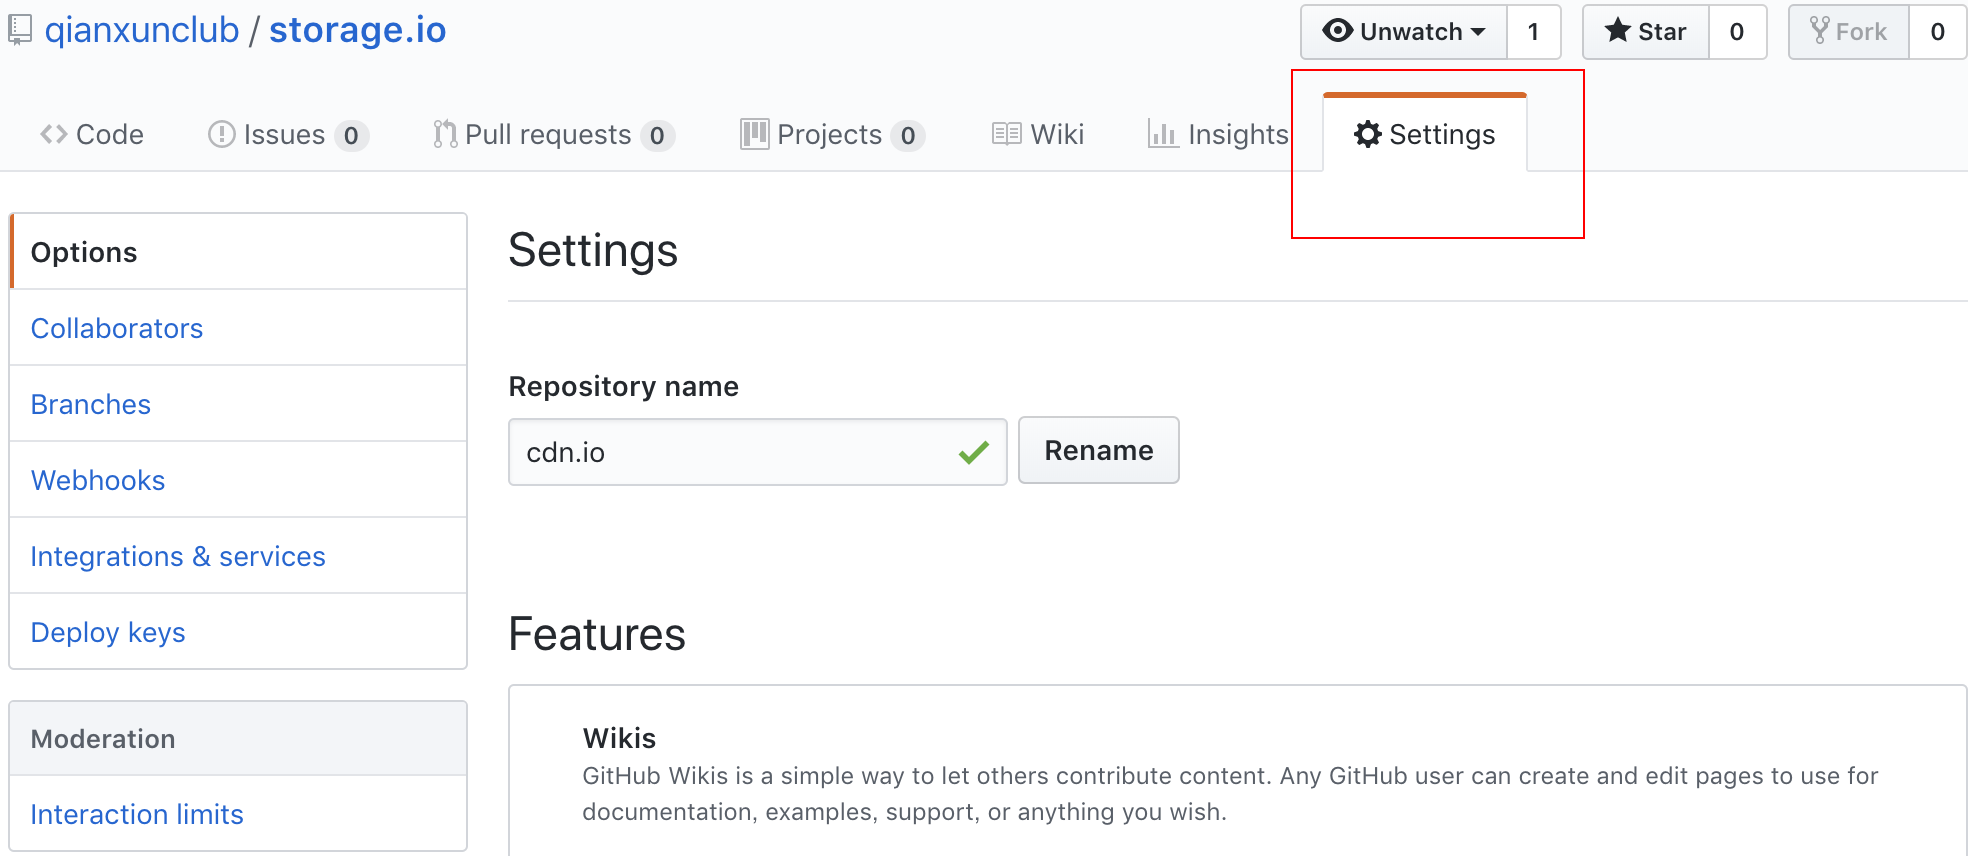Click the Issues exclamation circle icon

tap(221, 134)
